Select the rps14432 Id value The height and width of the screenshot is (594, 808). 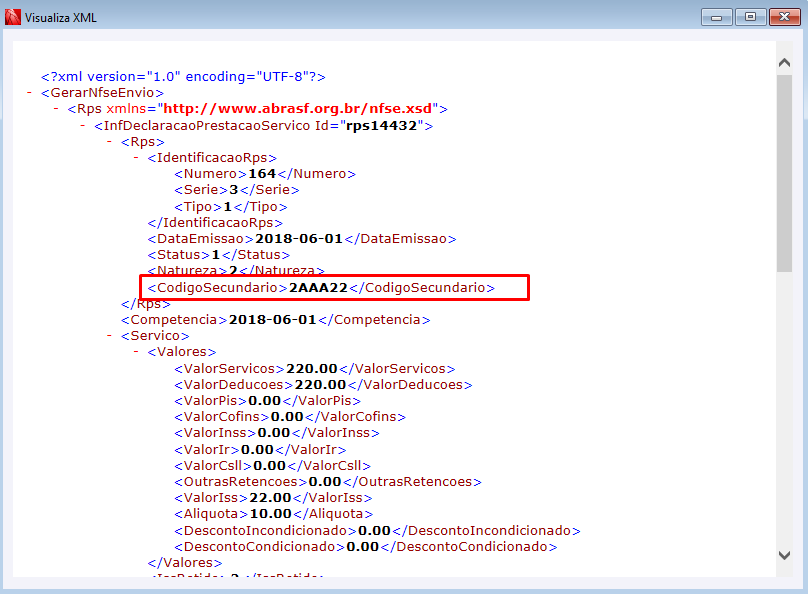(x=381, y=125)
